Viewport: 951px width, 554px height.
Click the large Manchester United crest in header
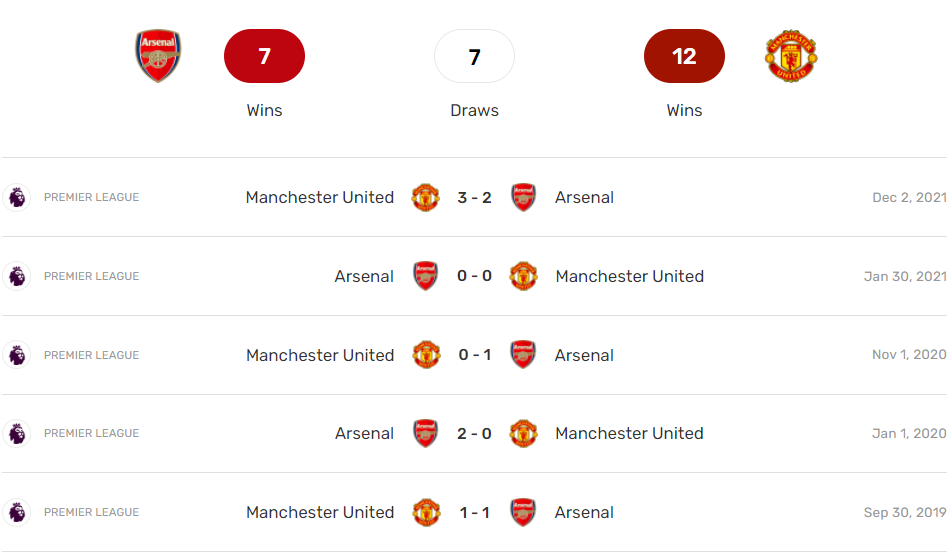(791, 56)
